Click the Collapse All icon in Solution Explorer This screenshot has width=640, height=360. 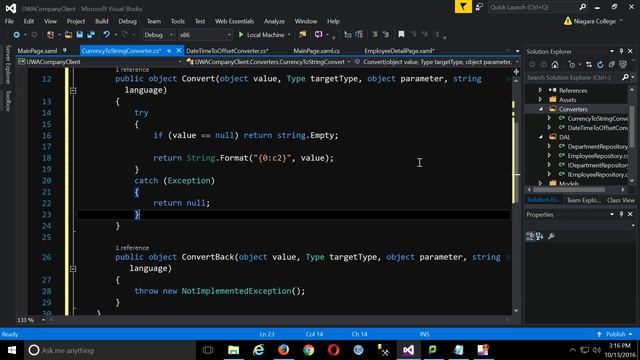click(x=611, y=64)
